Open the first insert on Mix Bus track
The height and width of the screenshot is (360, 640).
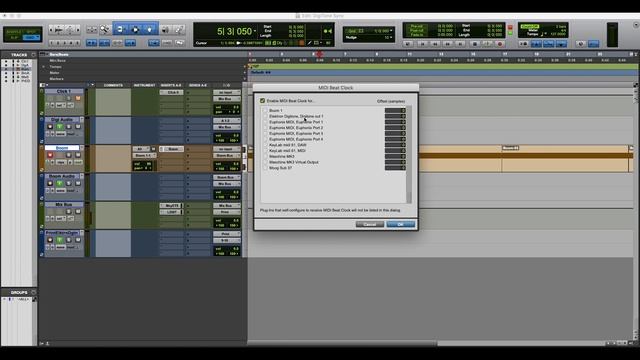click(x=171, y=206)
